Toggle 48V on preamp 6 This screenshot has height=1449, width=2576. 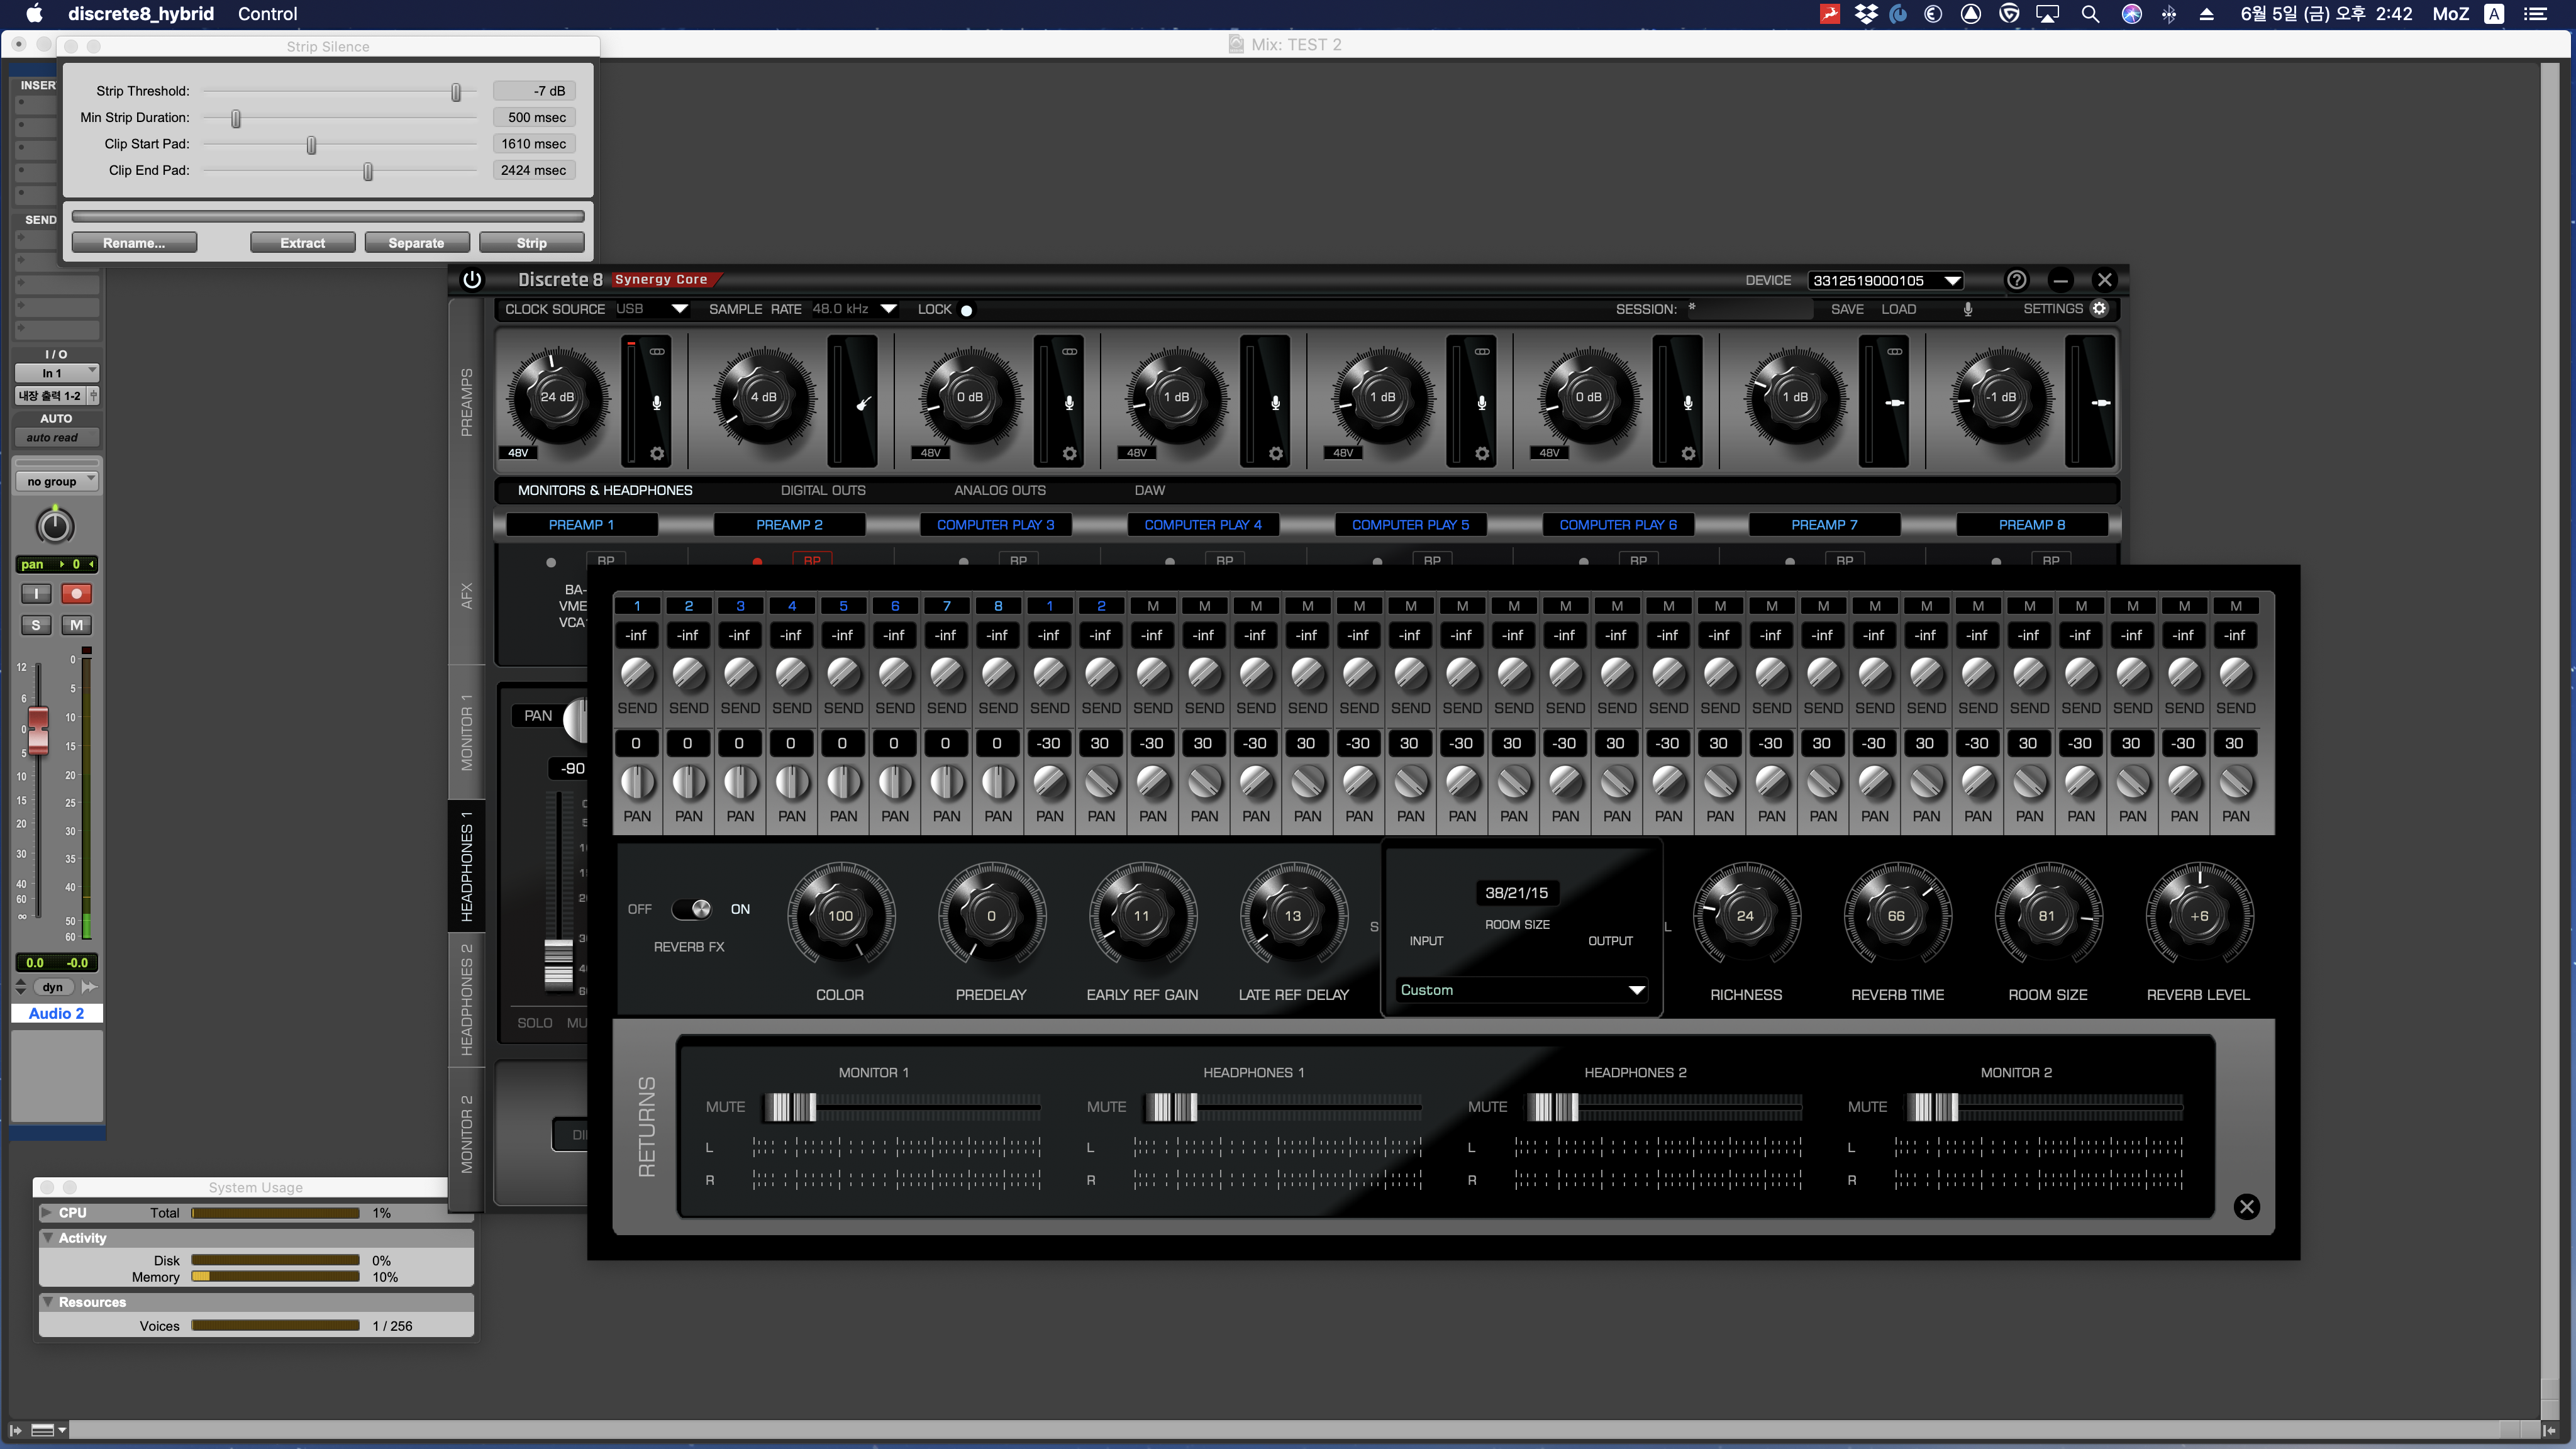[1549, 453]
